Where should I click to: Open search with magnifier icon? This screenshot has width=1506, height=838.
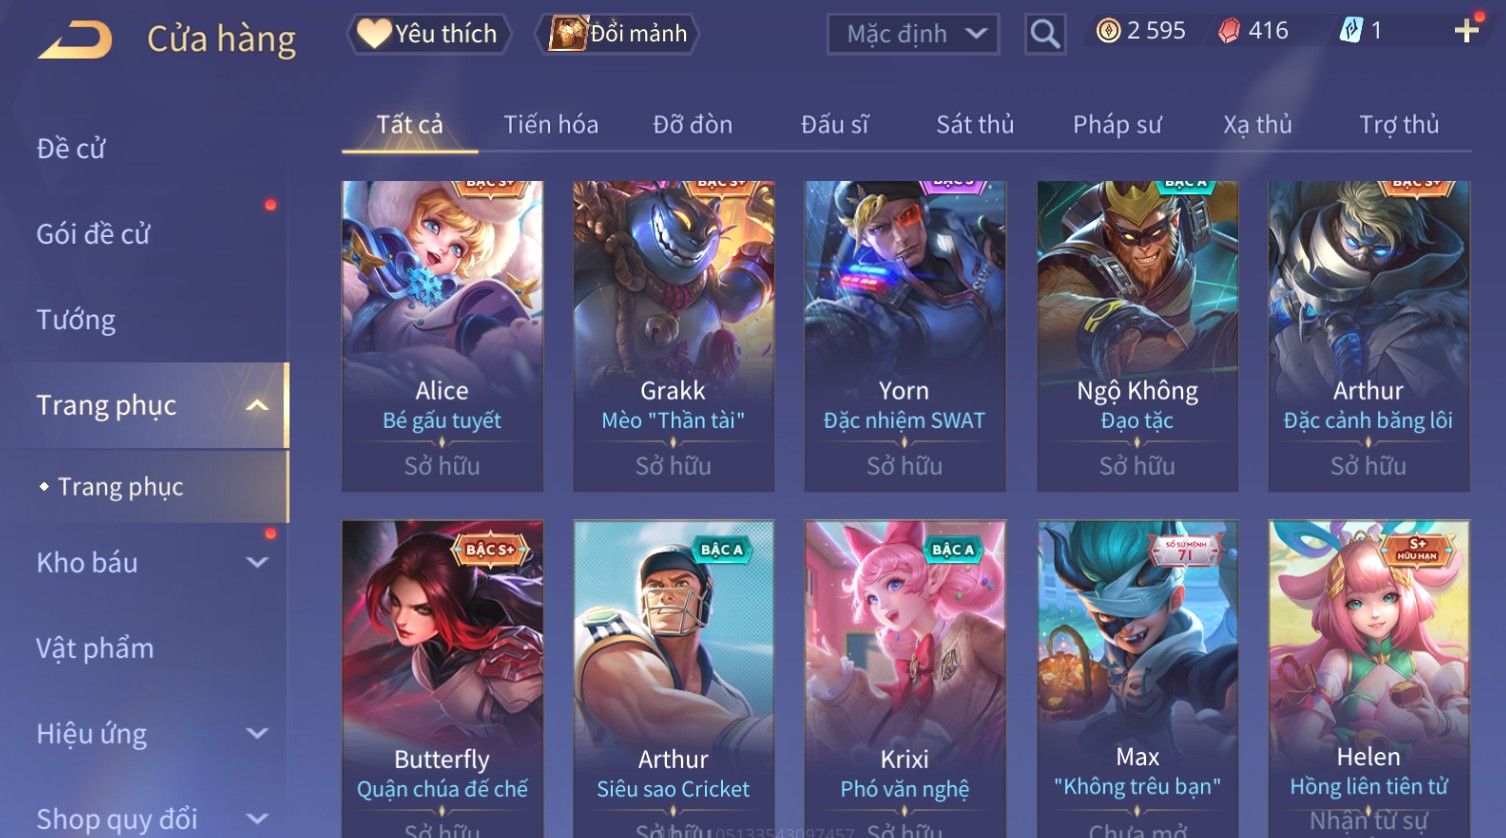coord(1045,34)
